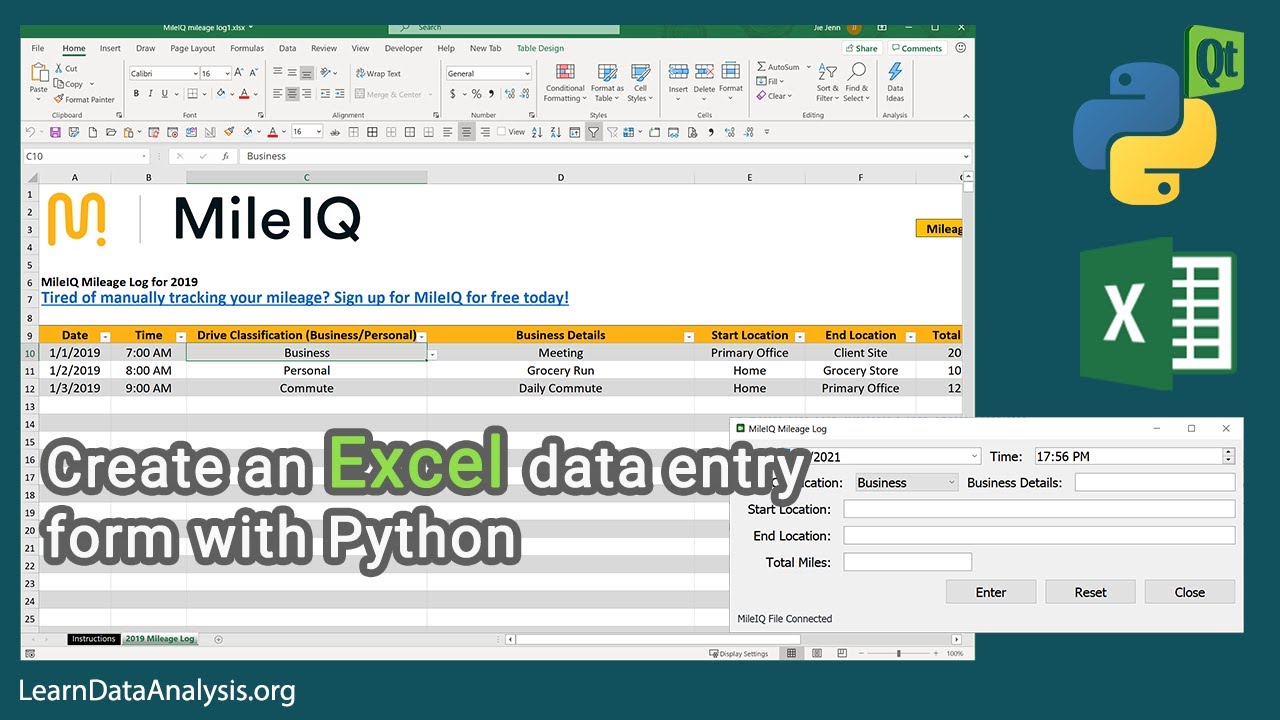Click the zoom slider in status bar

click(x=899, y=653)
